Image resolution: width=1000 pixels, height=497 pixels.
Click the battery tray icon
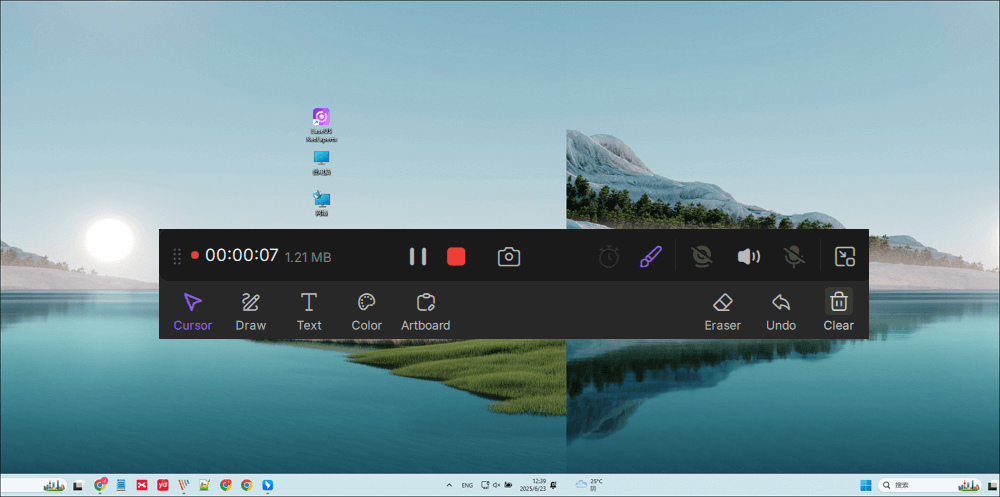tap(508, 485)
